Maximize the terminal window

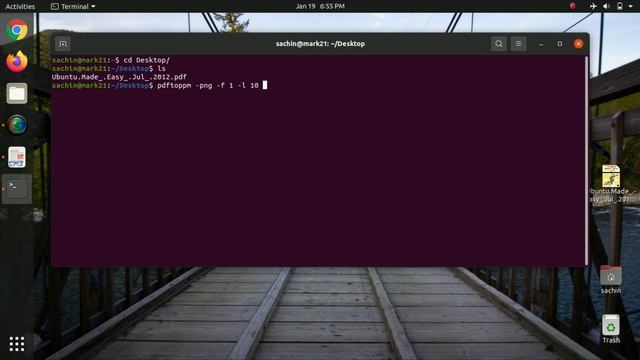click(560, 44)
